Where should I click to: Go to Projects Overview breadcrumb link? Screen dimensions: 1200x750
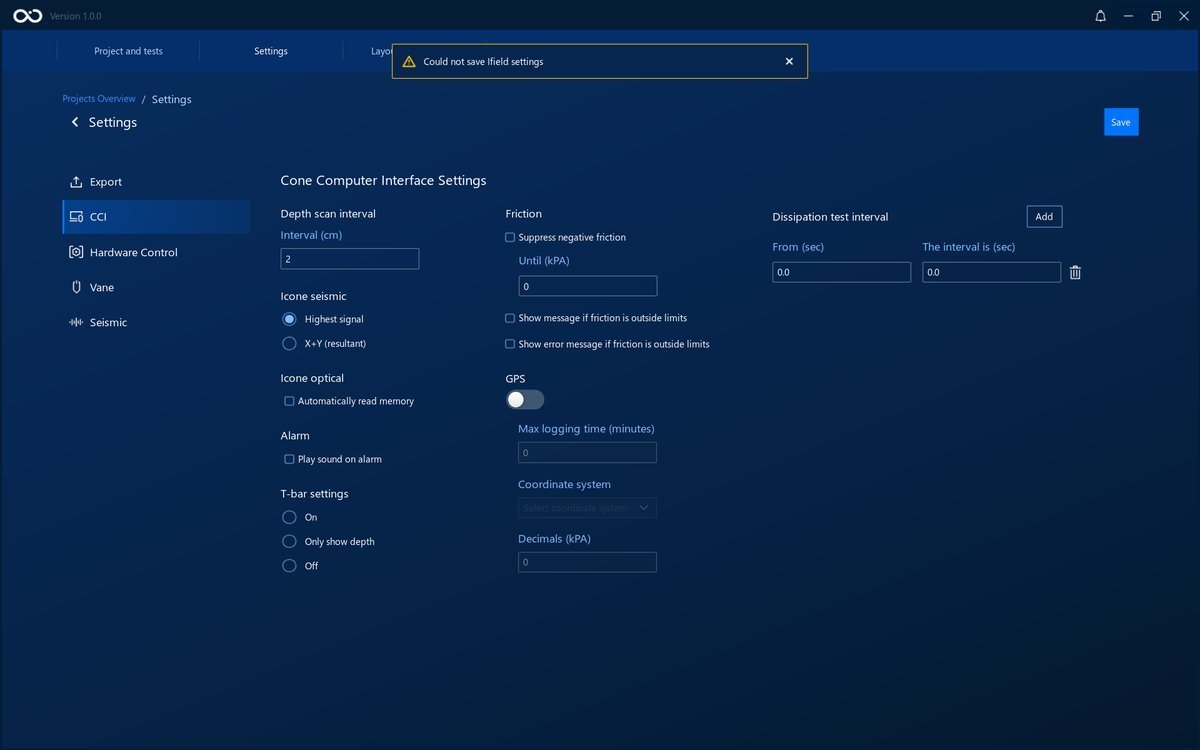click(99, 99)
